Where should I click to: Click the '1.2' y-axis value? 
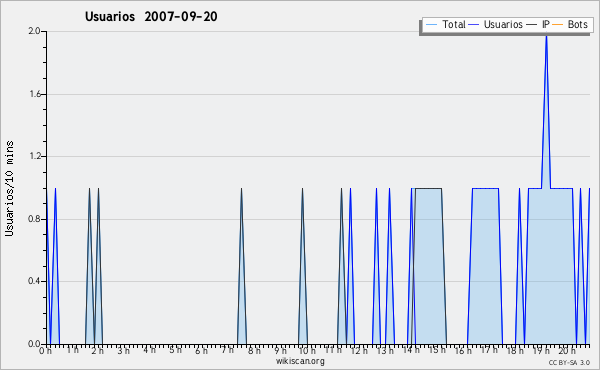pyautogui.click(x=34, y=156)
